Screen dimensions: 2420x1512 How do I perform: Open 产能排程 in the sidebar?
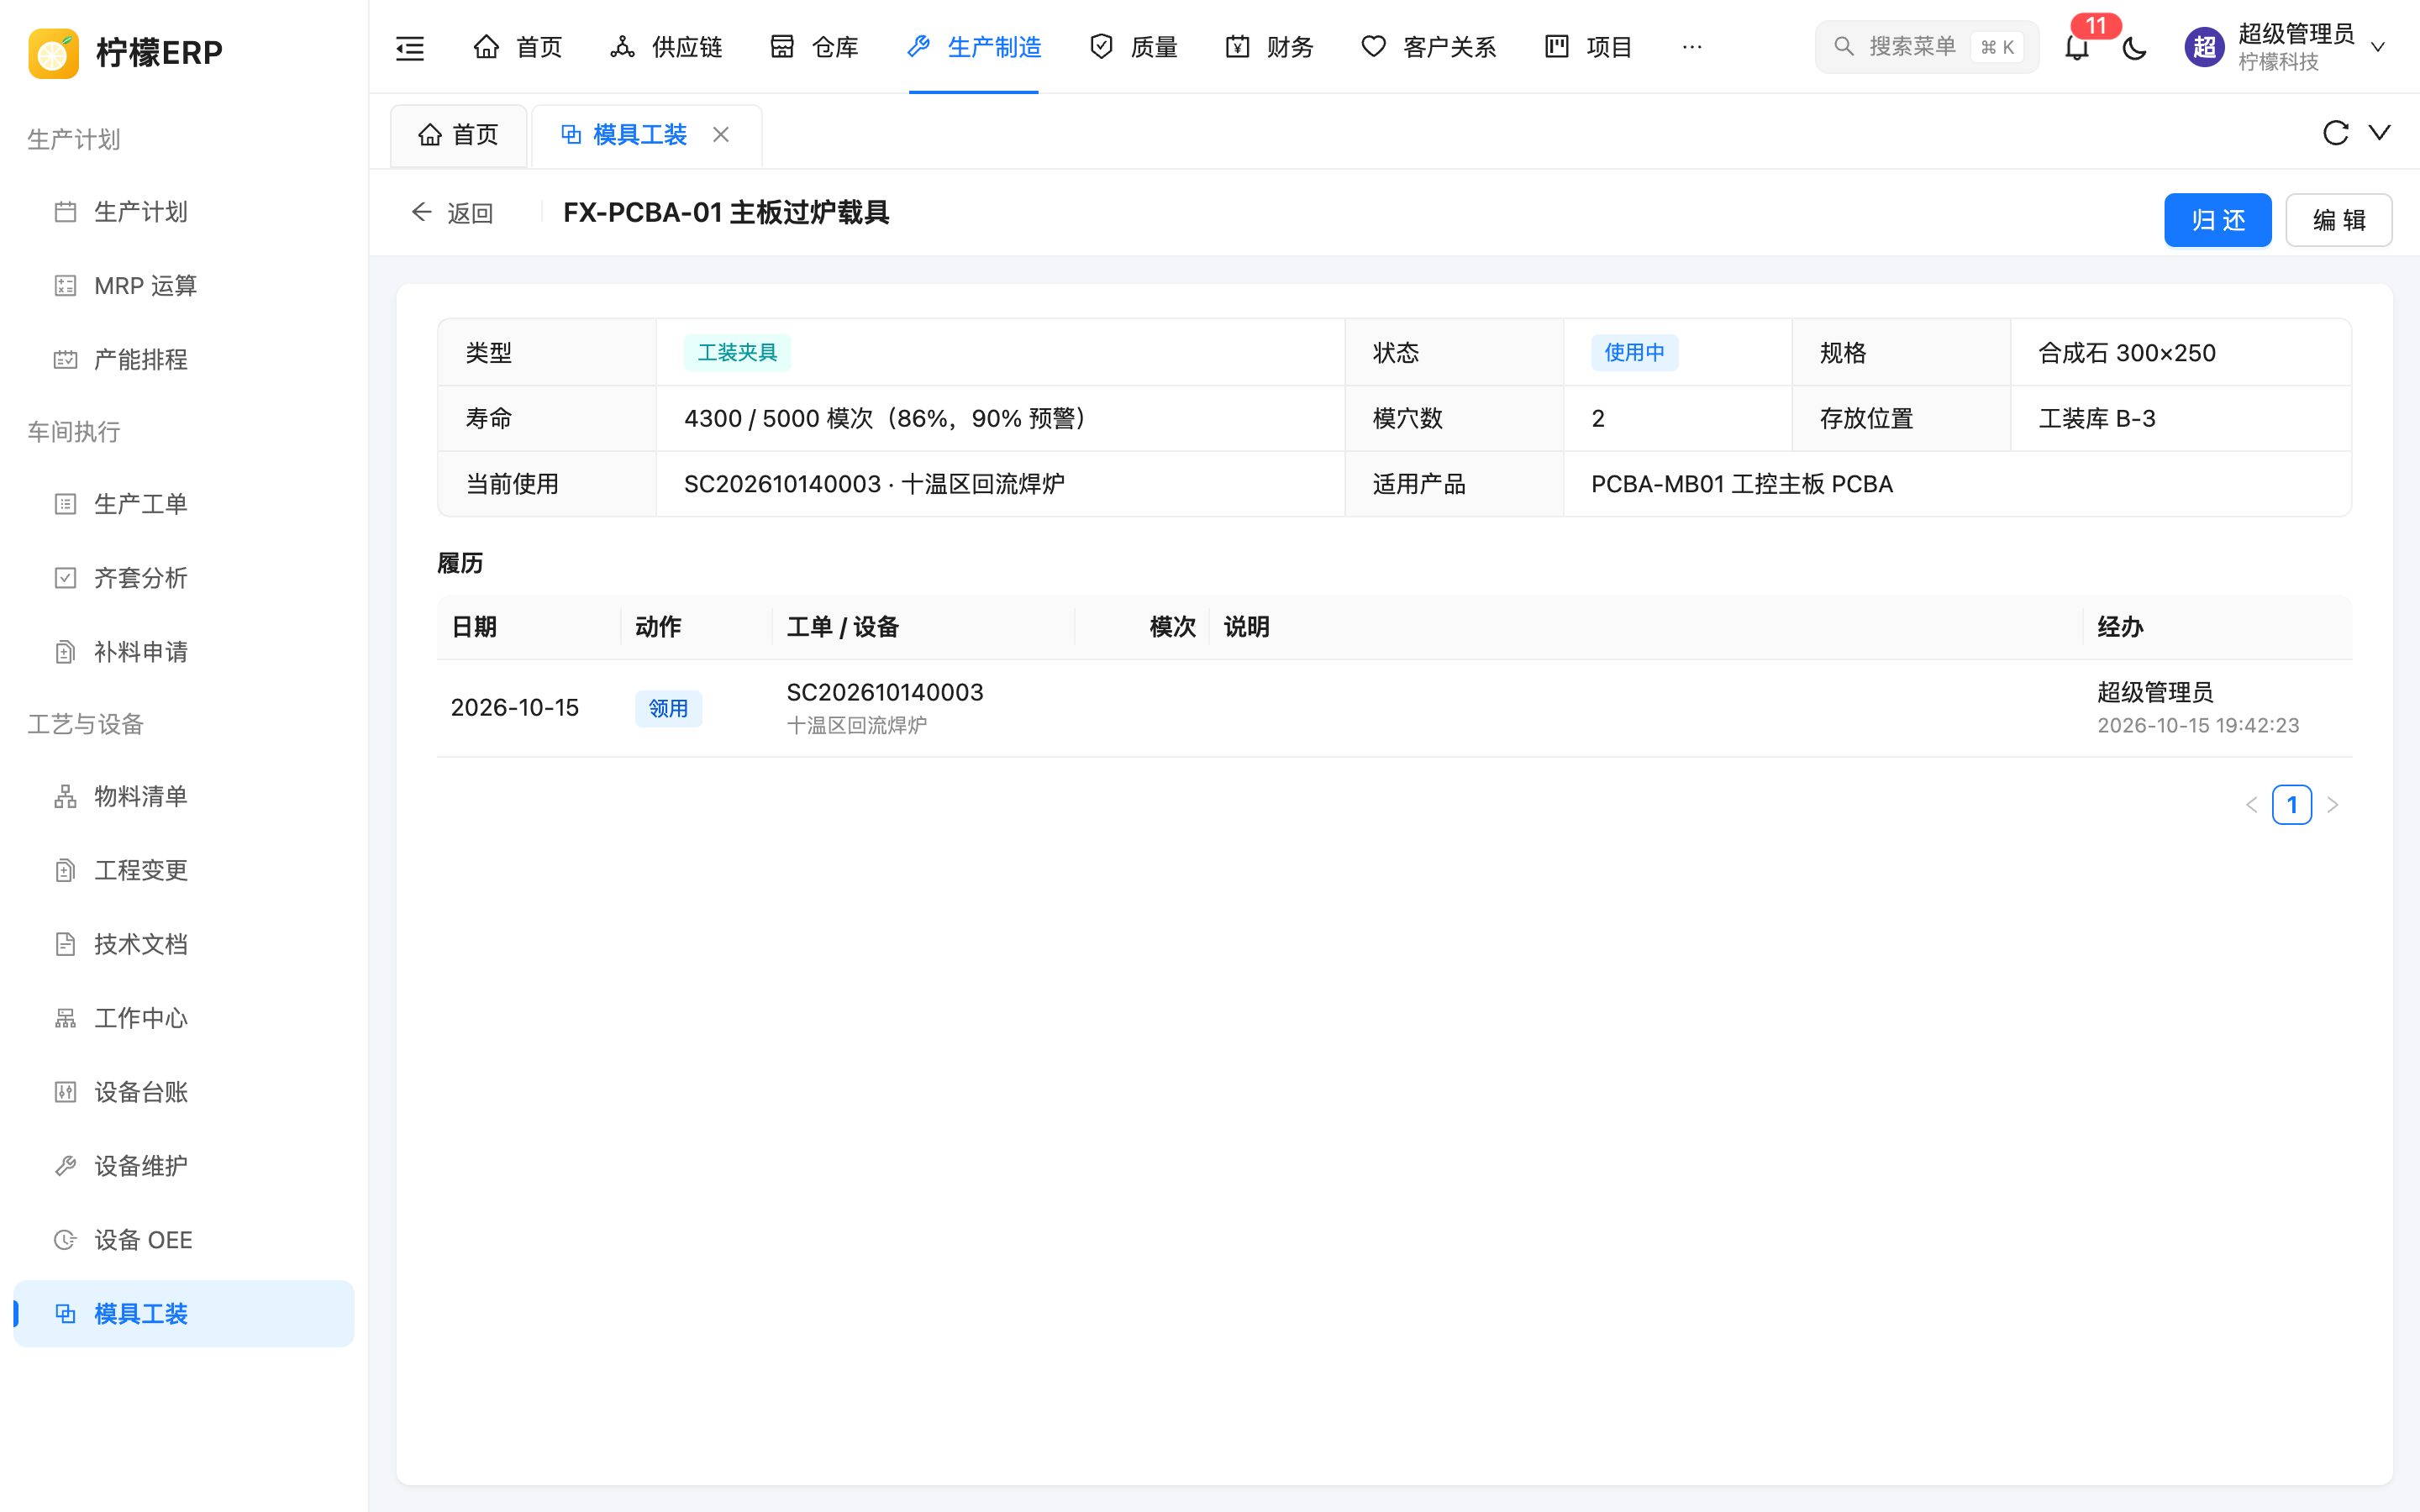click(184, 360)
